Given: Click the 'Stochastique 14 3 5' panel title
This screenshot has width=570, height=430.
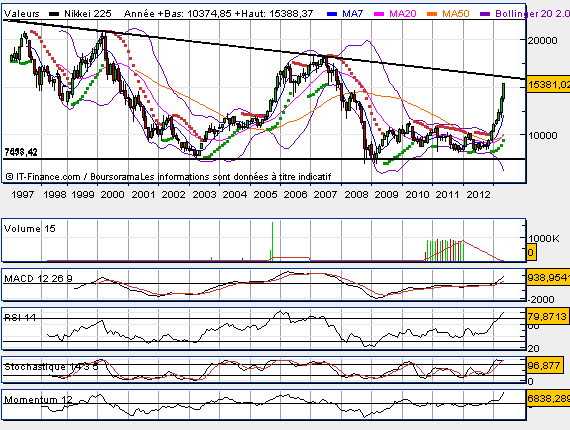Looking at the screenshot, I should [51, 367].
